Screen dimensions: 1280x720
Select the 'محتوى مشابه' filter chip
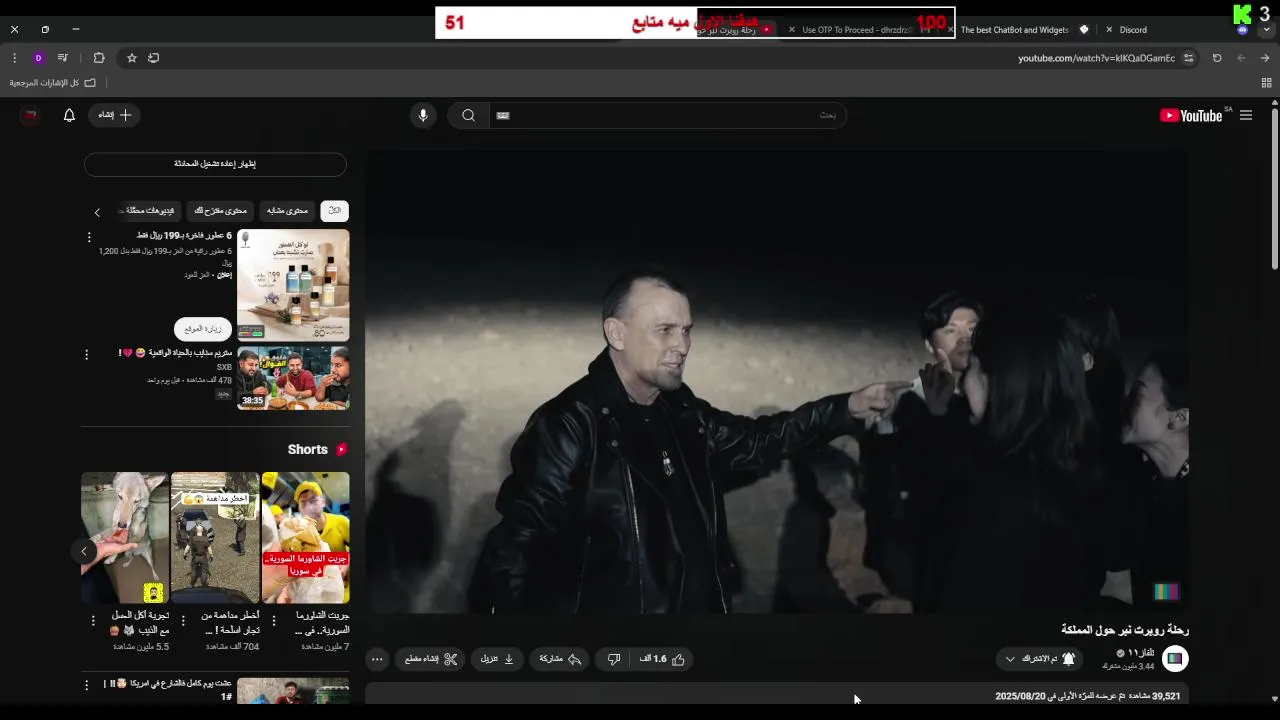[x=287, y=211]
